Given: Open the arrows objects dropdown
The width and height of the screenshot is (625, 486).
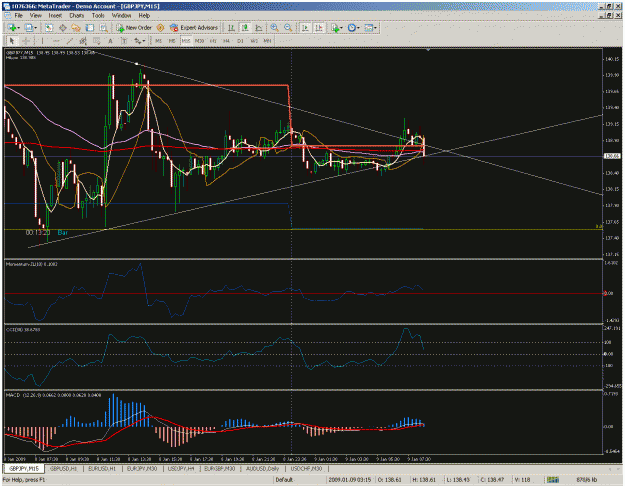Looking at the screenshot, I should click(139, 41).
